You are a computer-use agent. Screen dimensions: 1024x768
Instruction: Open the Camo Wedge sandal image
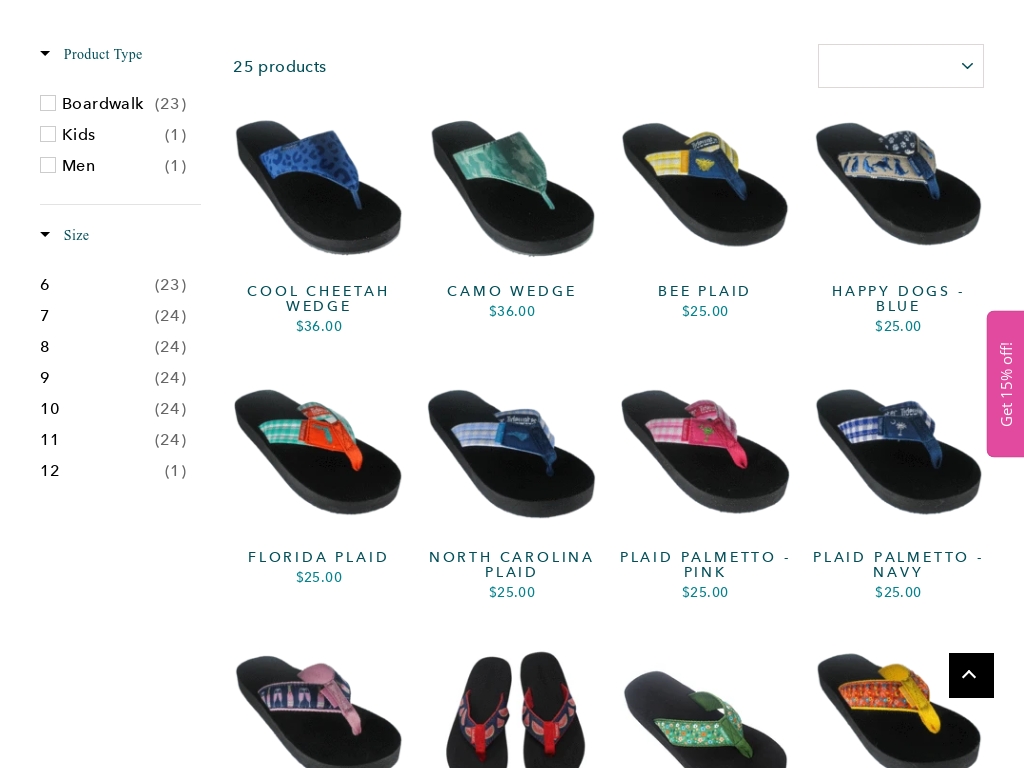[512, 187]
